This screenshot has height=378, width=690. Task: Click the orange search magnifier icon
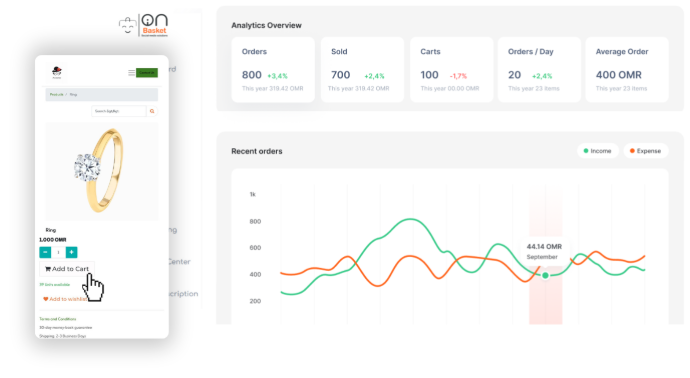[x=152, y=111]
